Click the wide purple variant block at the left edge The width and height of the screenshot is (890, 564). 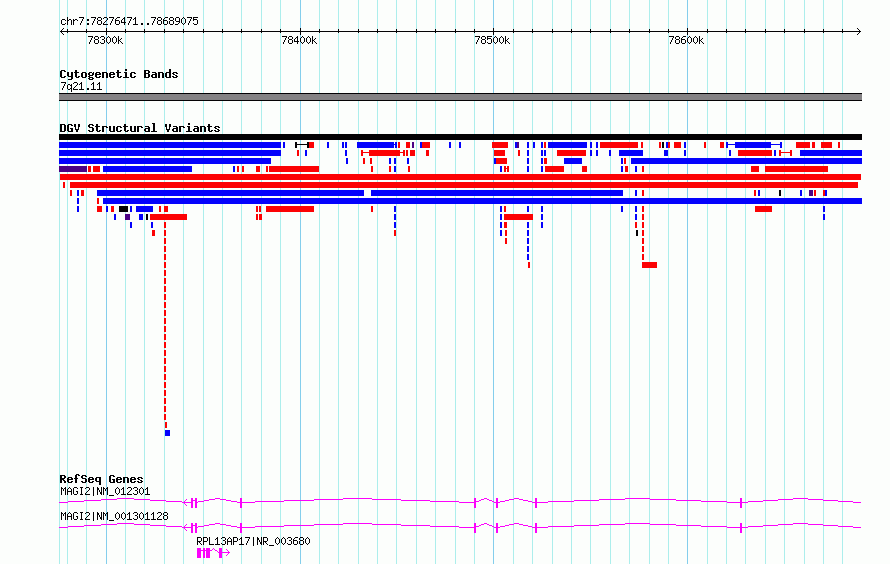73,169
